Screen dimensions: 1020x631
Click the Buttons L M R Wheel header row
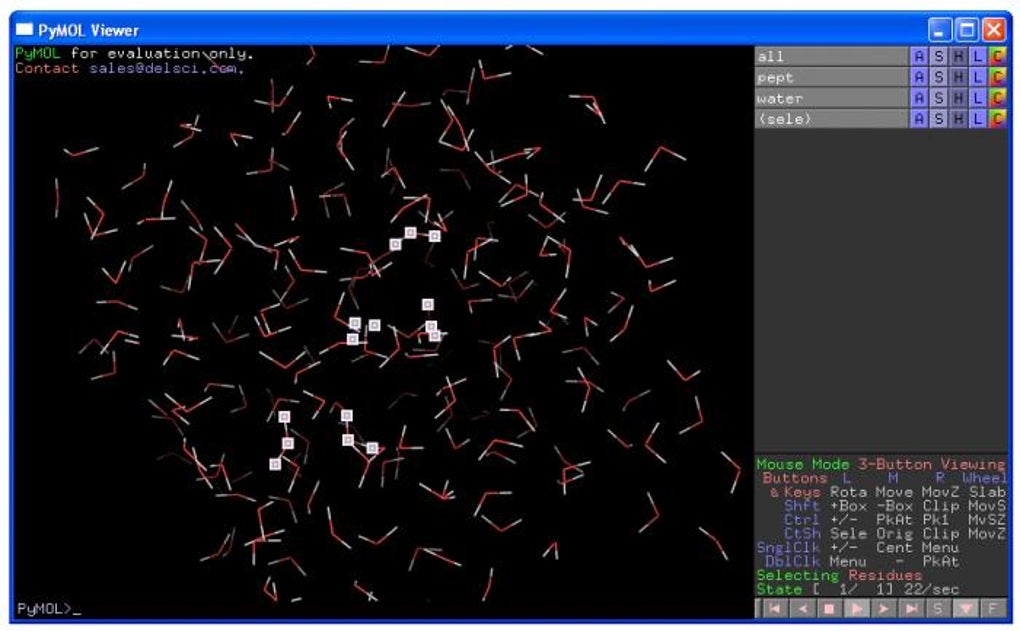pyautogui.click(x=884, y=478)
